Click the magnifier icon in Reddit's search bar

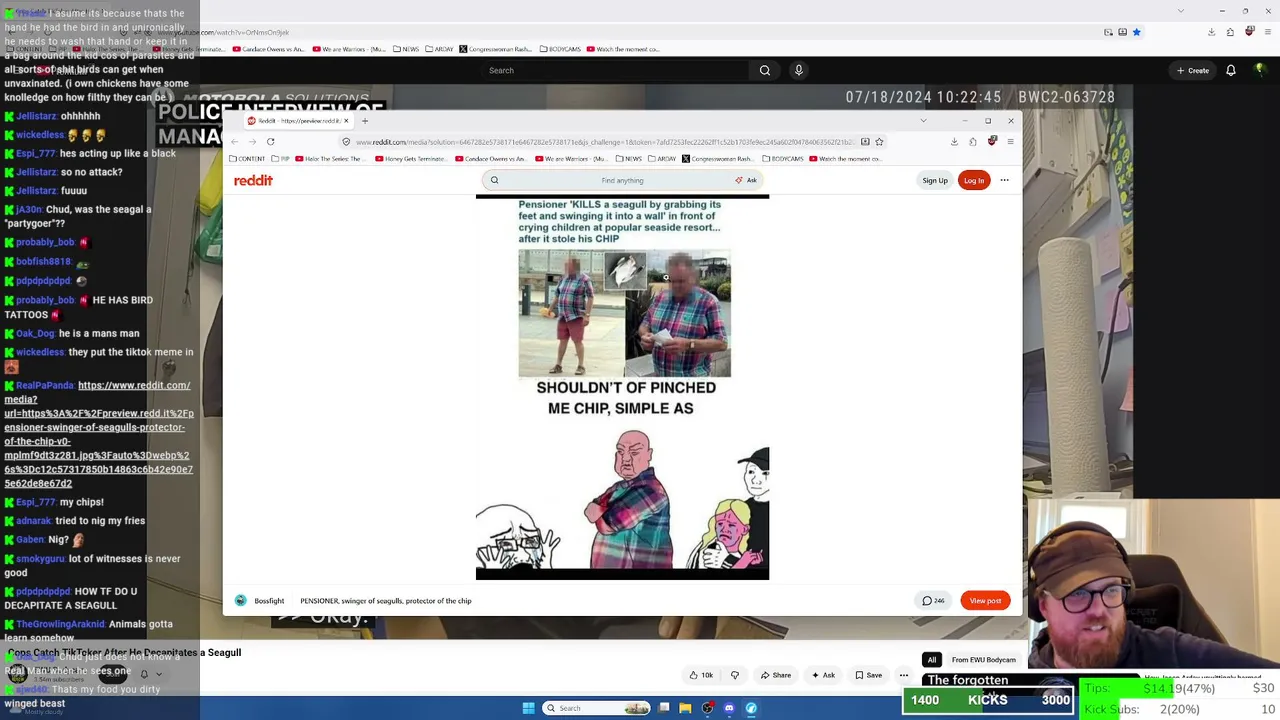click(494, 180)
